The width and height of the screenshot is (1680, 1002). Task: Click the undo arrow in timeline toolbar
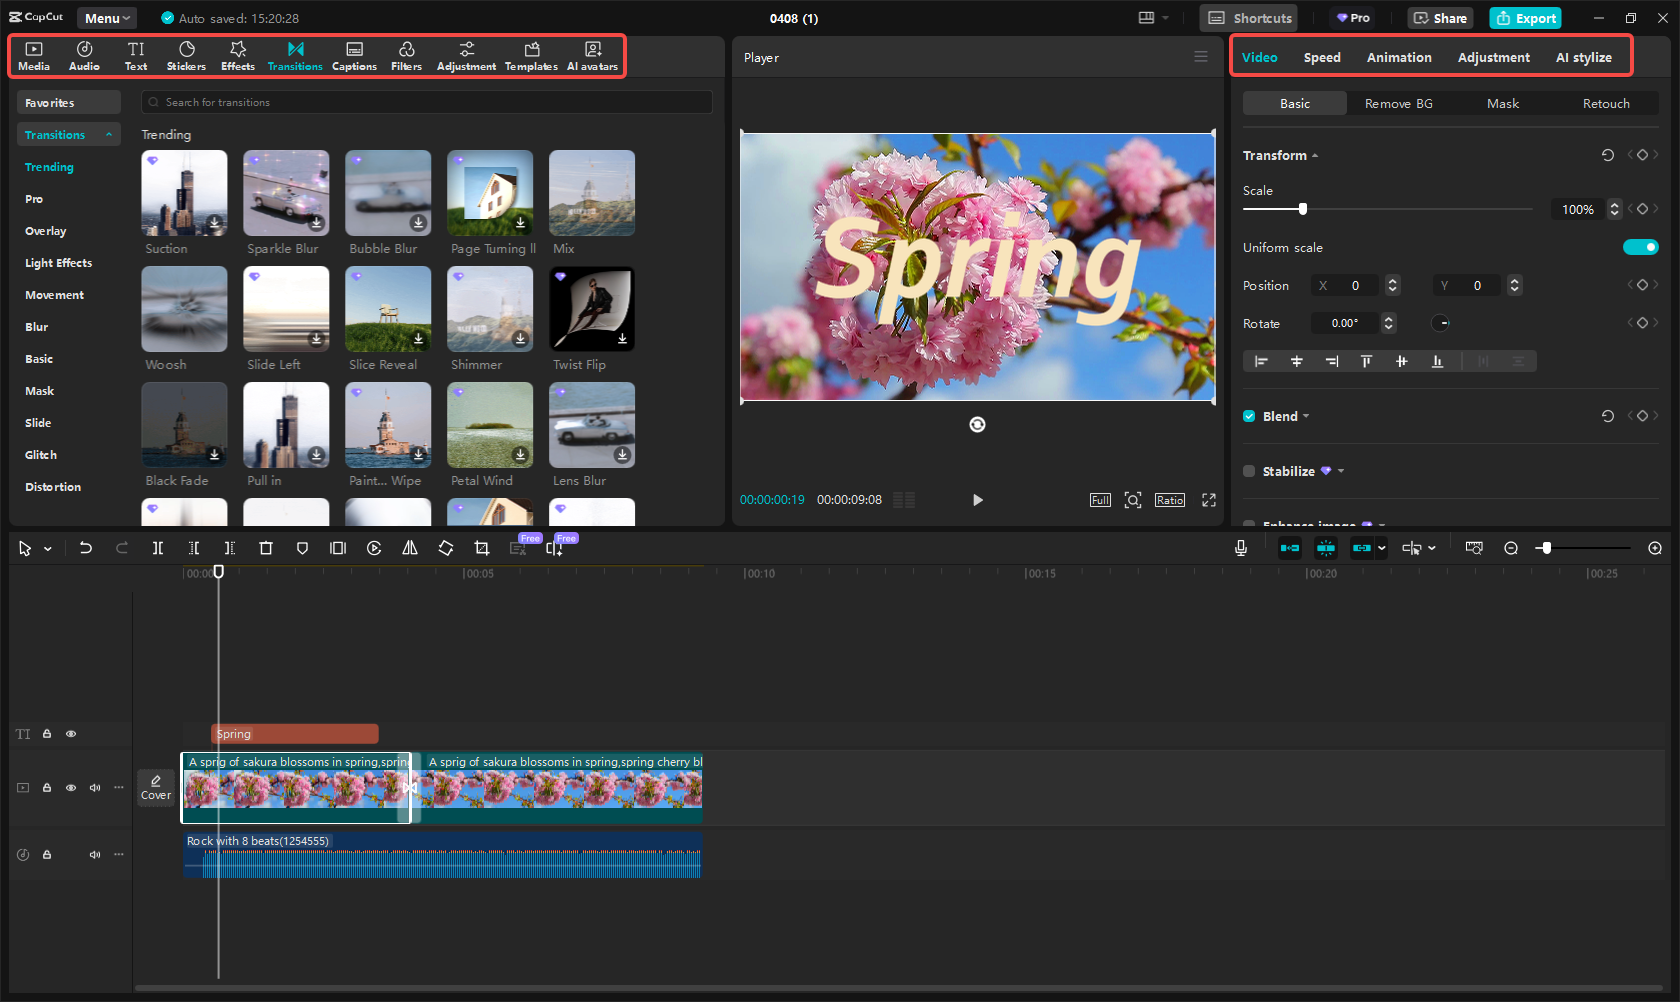click(x=86, y=548)
